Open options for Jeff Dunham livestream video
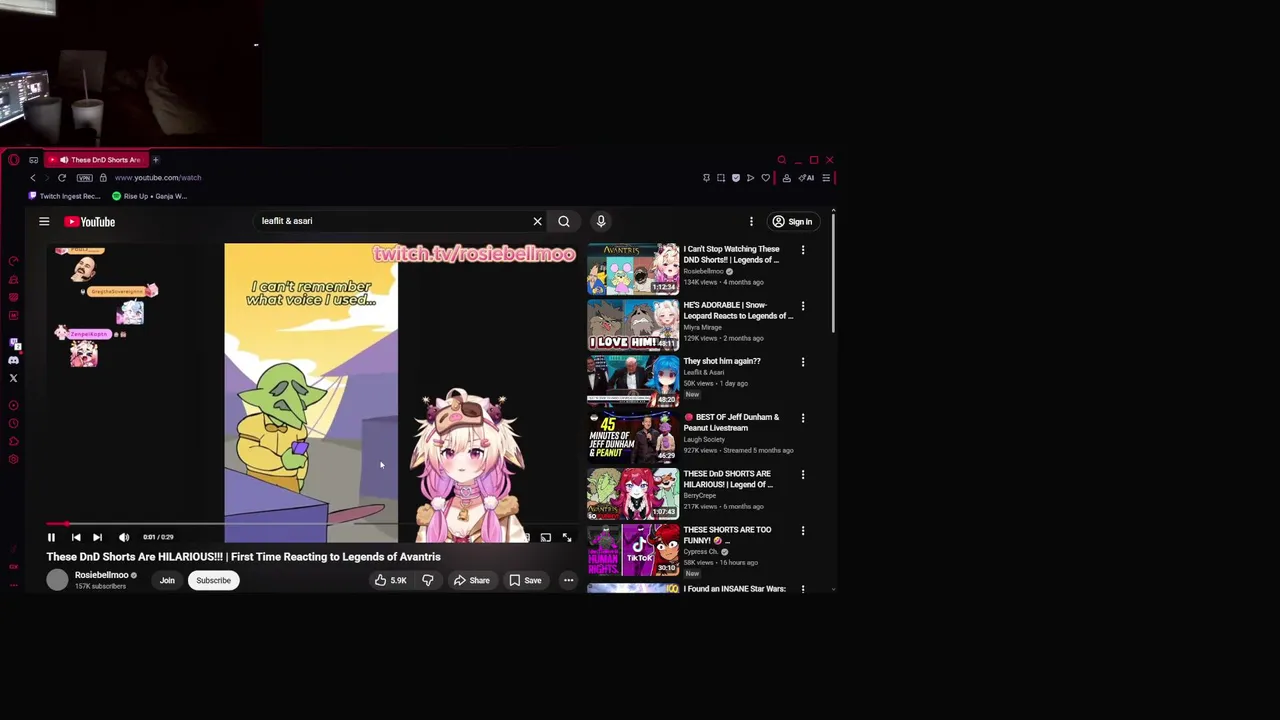Screen dimensions: 1280x720 point(802,418)
